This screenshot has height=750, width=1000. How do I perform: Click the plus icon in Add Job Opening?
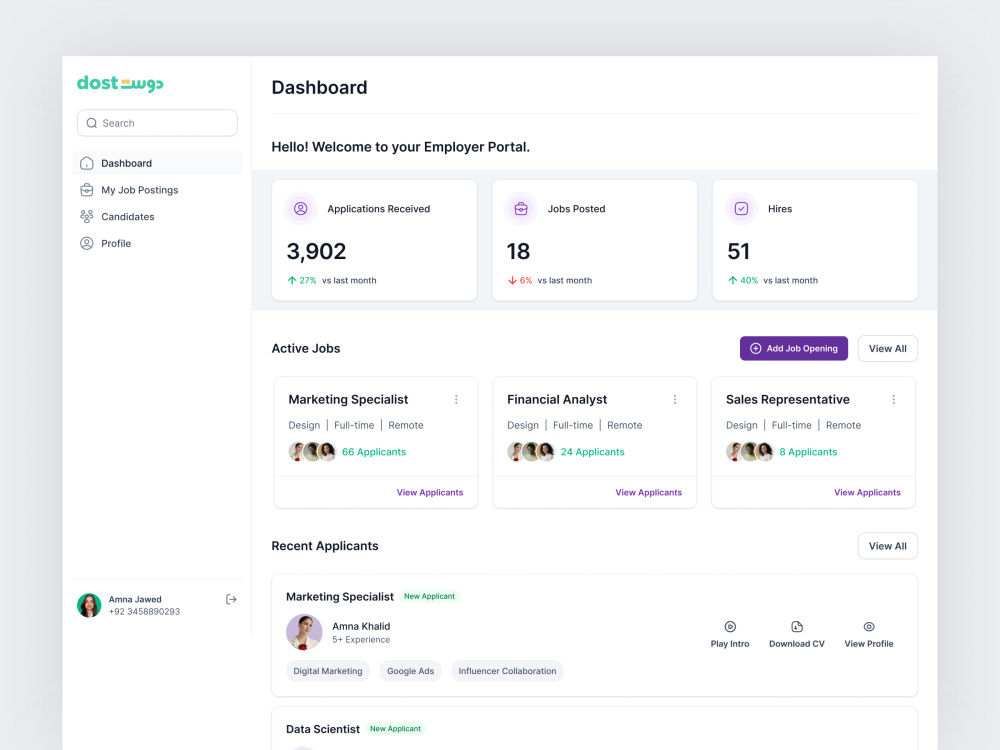click(x=756, y=348)
